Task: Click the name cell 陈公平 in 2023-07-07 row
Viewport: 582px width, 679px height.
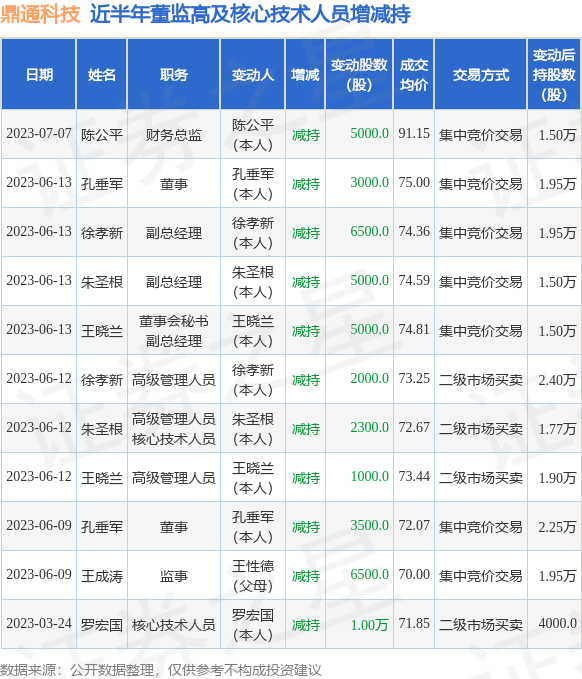Action: click(x=102, y=135)
